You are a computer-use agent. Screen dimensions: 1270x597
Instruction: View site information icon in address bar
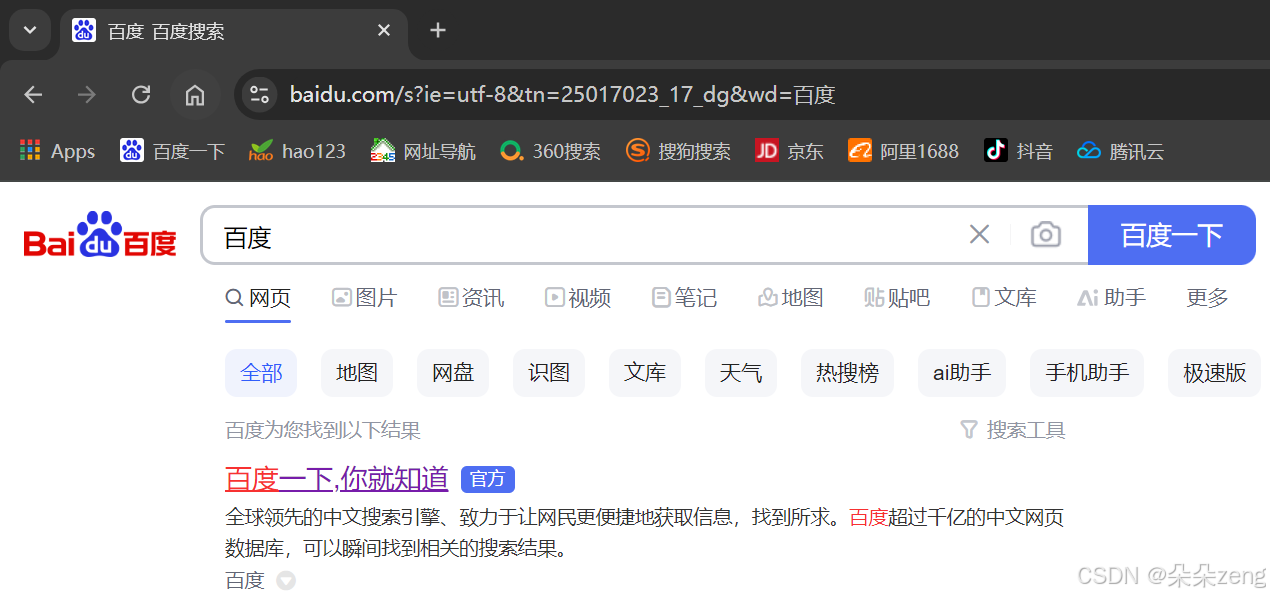pos(260,95)
